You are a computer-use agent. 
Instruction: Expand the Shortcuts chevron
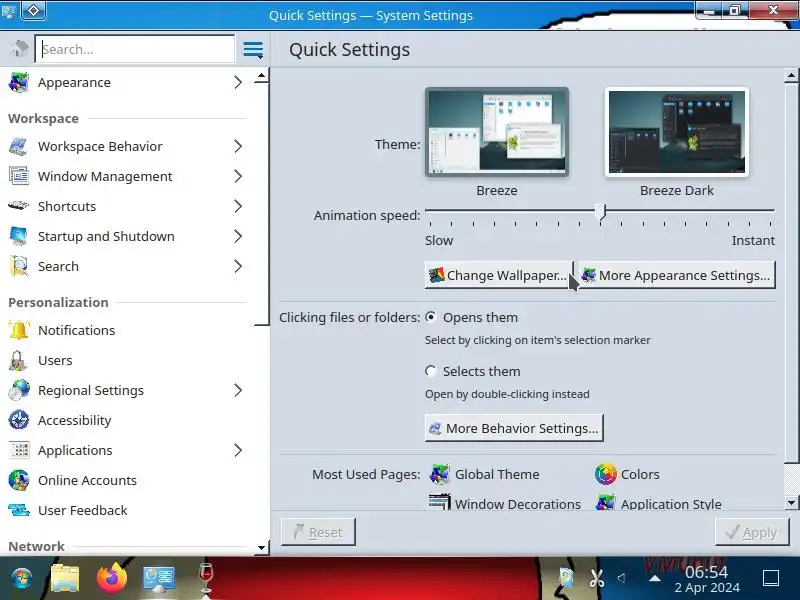pos(238,206)
